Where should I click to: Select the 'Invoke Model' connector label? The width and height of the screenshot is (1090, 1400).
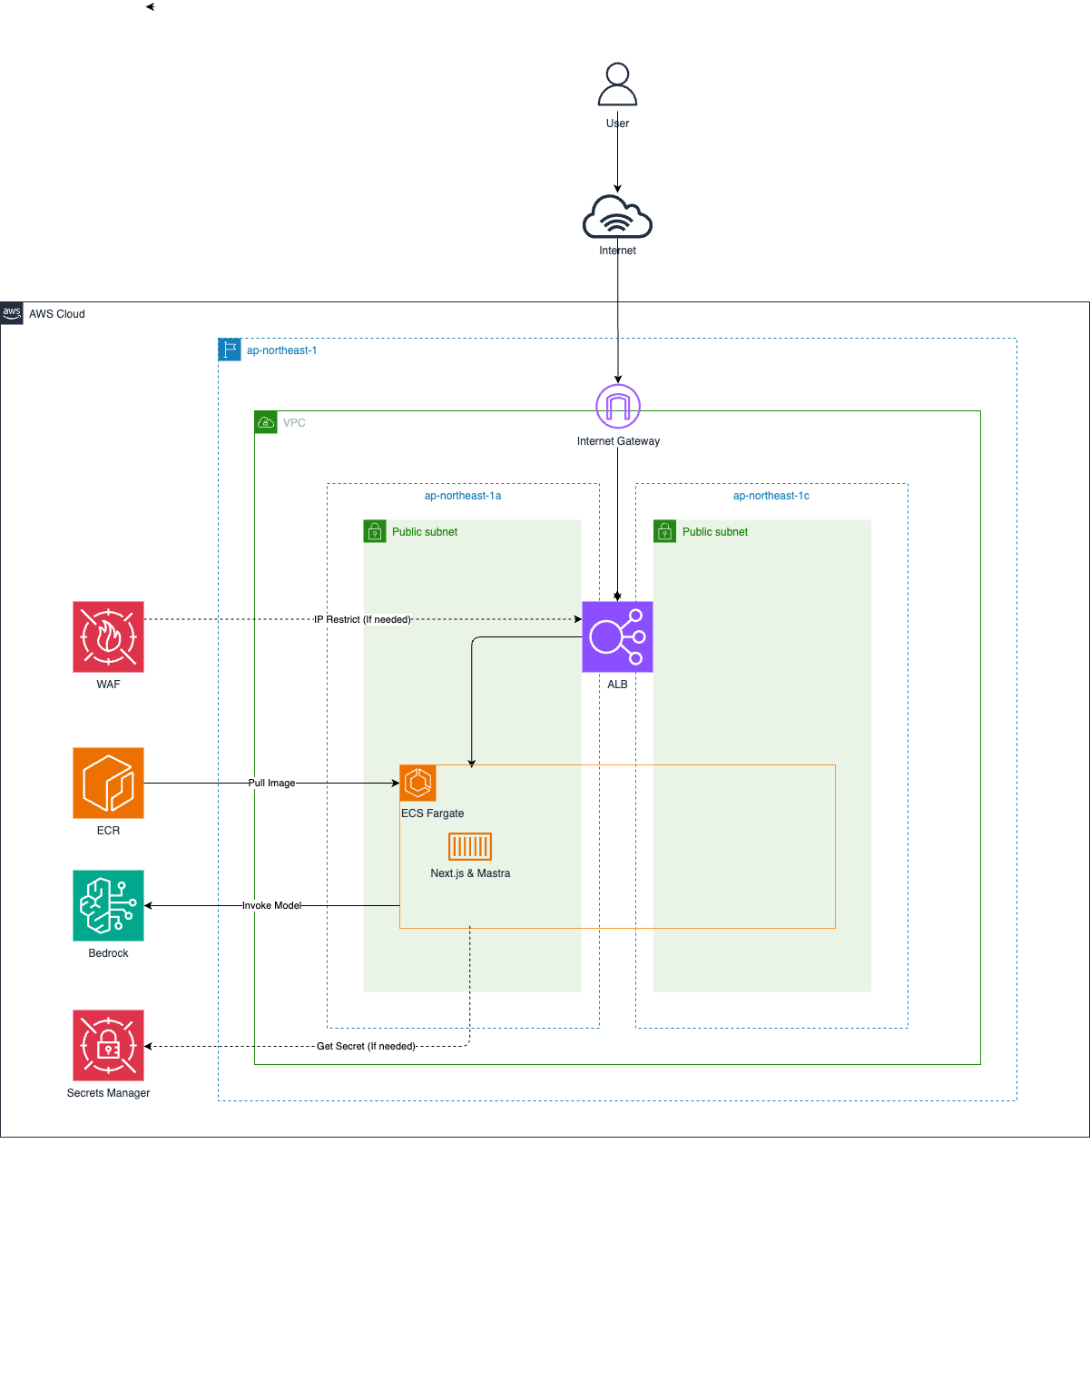point(272,906)
